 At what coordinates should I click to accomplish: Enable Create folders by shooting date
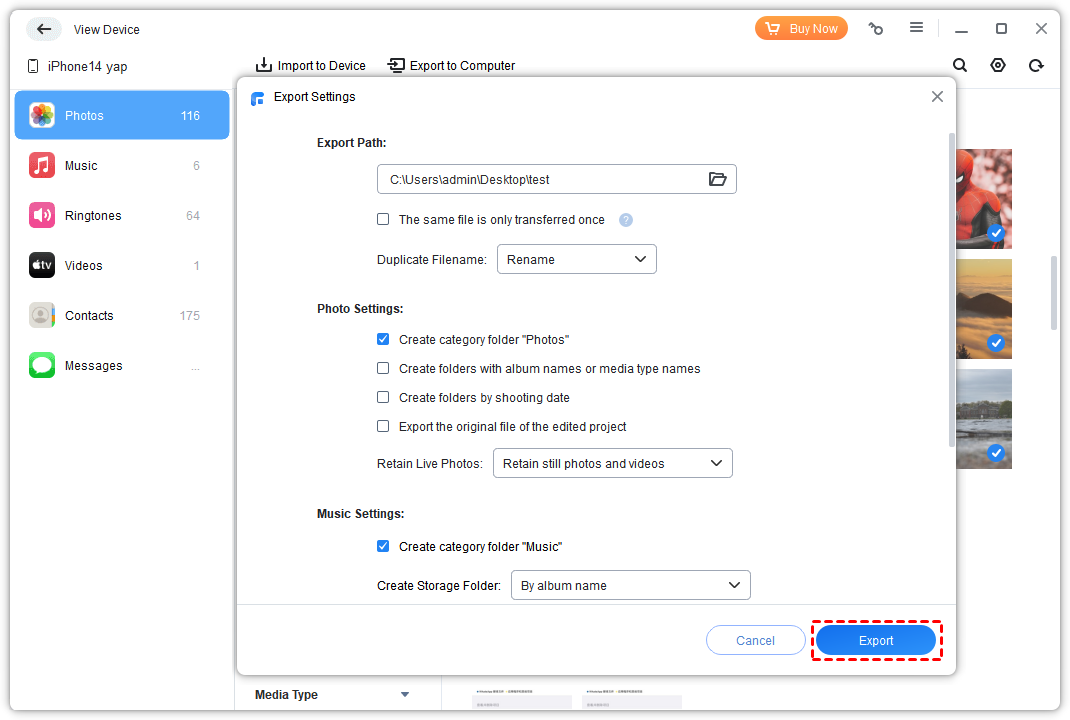coord(383,398)
